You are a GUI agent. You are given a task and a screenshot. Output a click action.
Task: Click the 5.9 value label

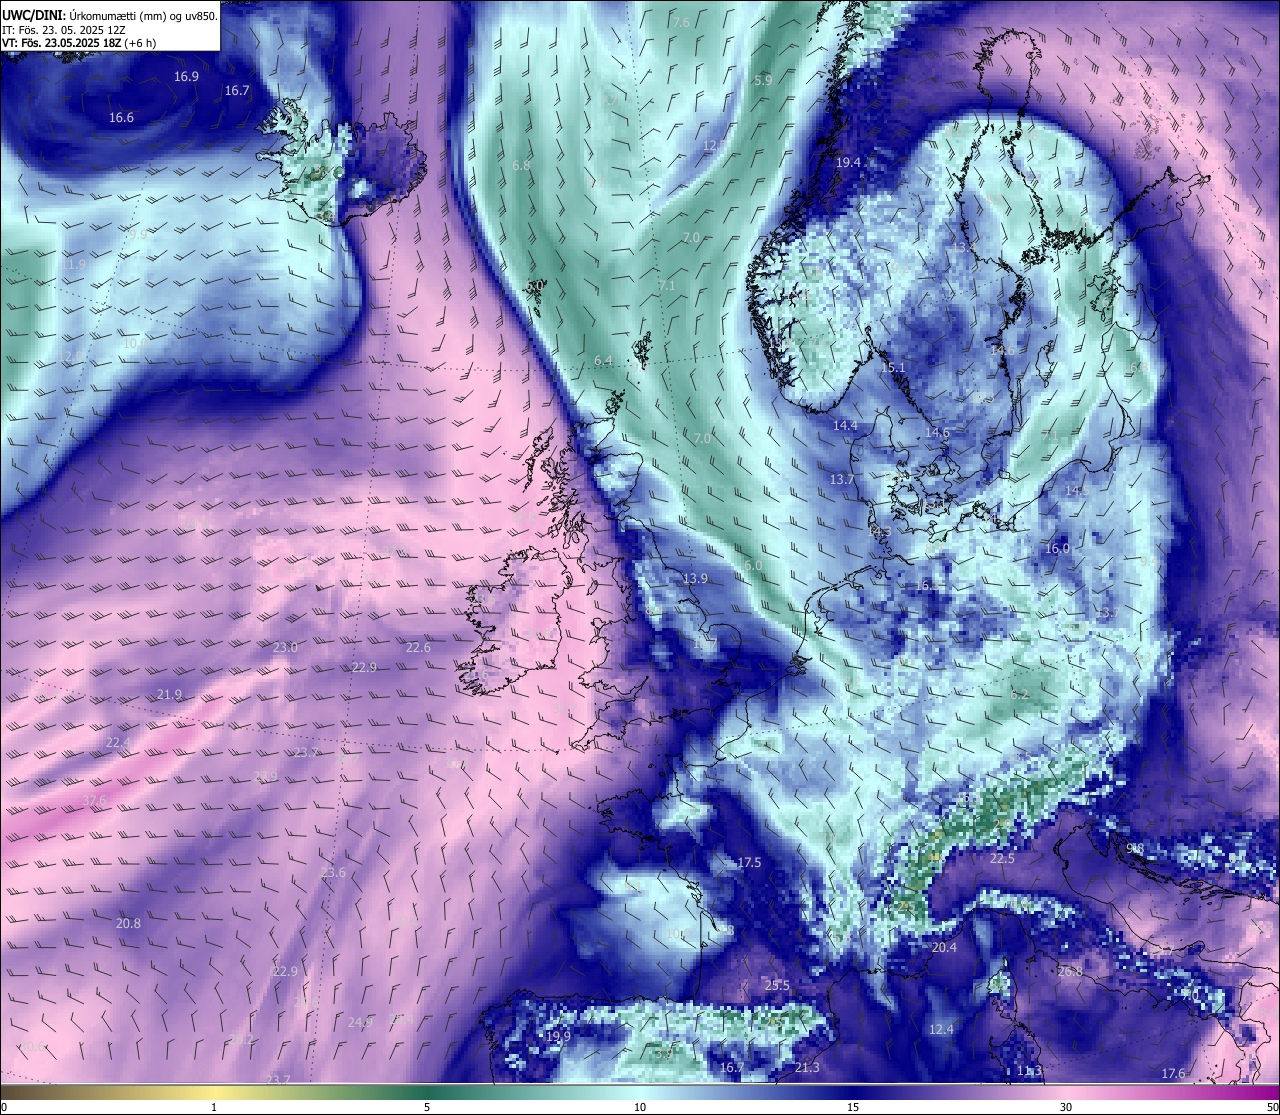tap(763, 80)
